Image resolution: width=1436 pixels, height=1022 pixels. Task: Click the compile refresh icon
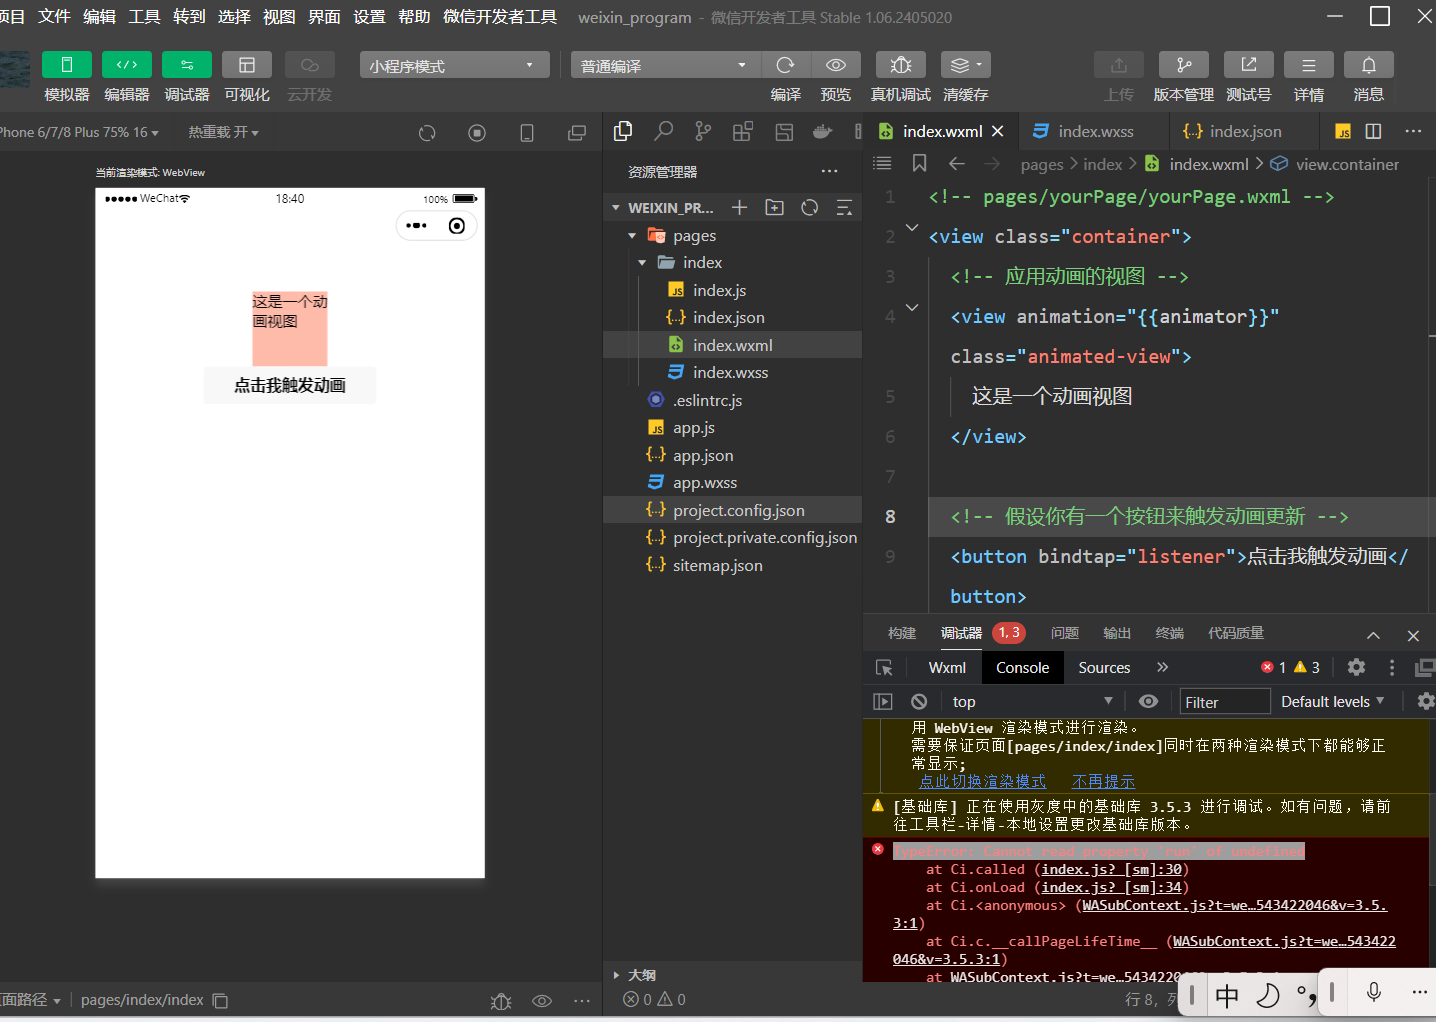(x=786, y=65)
